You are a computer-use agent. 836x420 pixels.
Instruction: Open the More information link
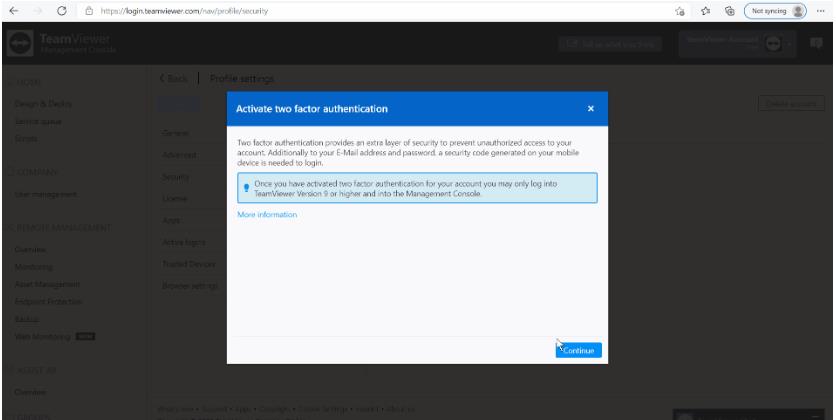point(267,215)
